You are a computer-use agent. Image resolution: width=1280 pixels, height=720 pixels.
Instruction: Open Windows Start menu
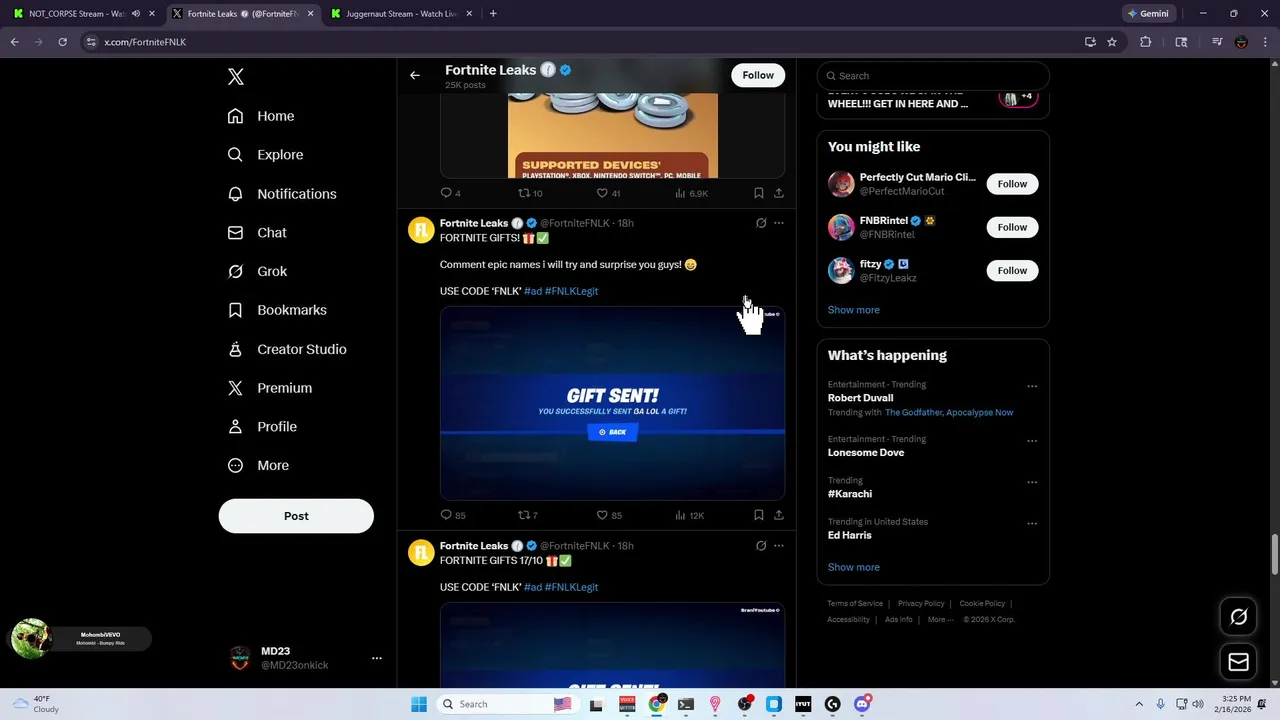[x=418, y=704]
